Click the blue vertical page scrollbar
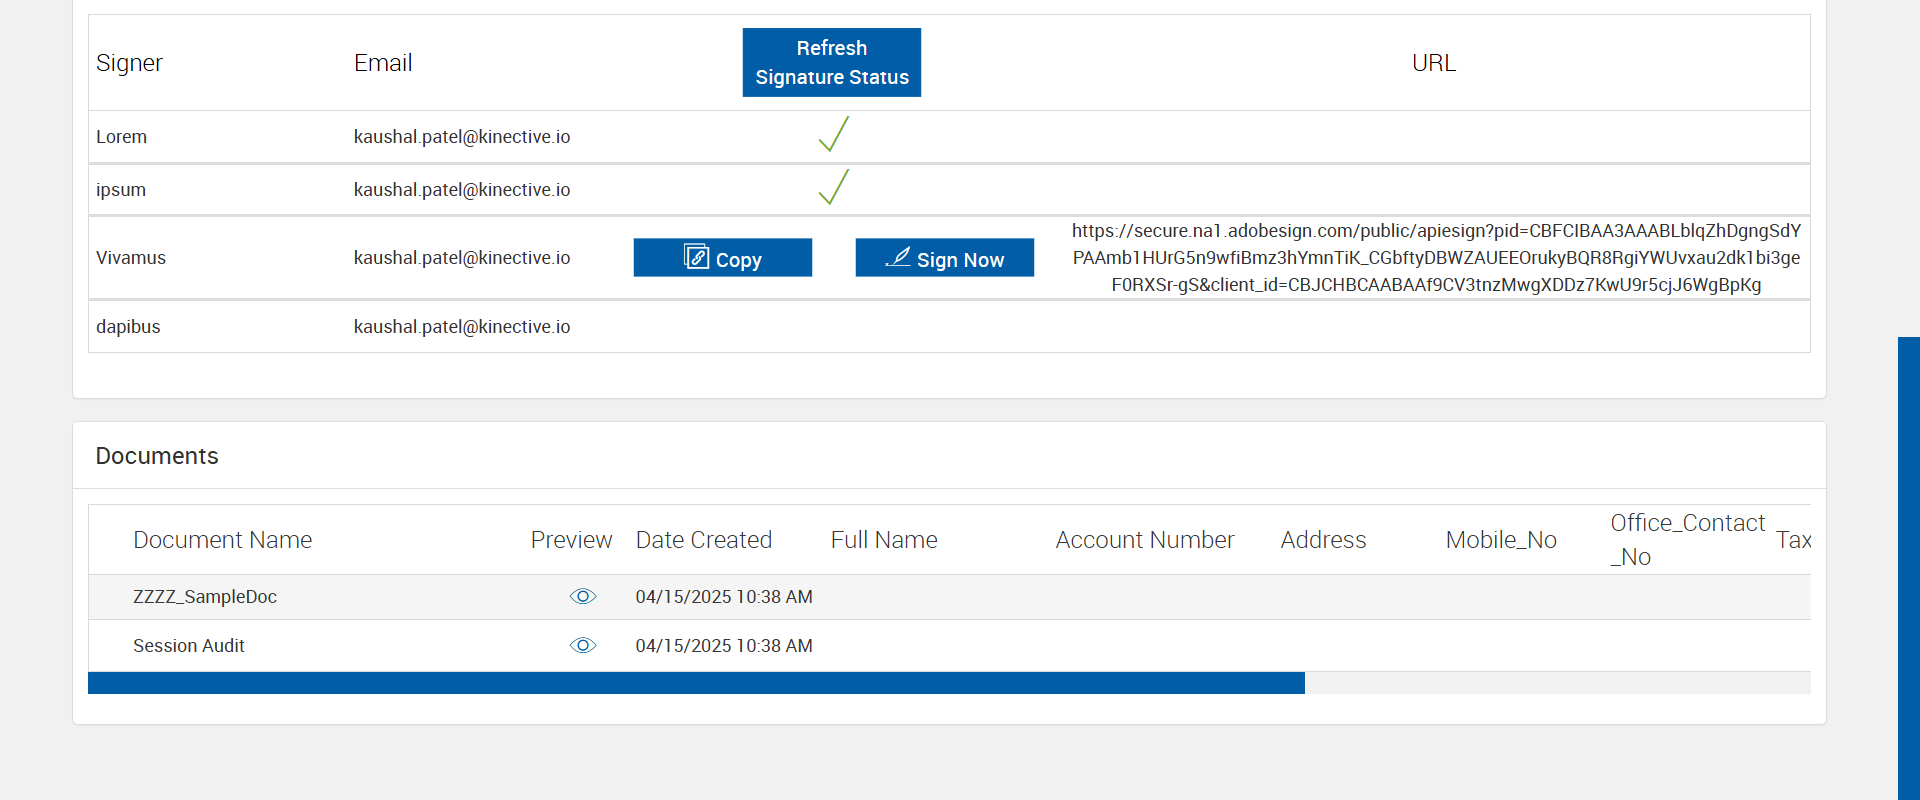 tap(1908, 568)
